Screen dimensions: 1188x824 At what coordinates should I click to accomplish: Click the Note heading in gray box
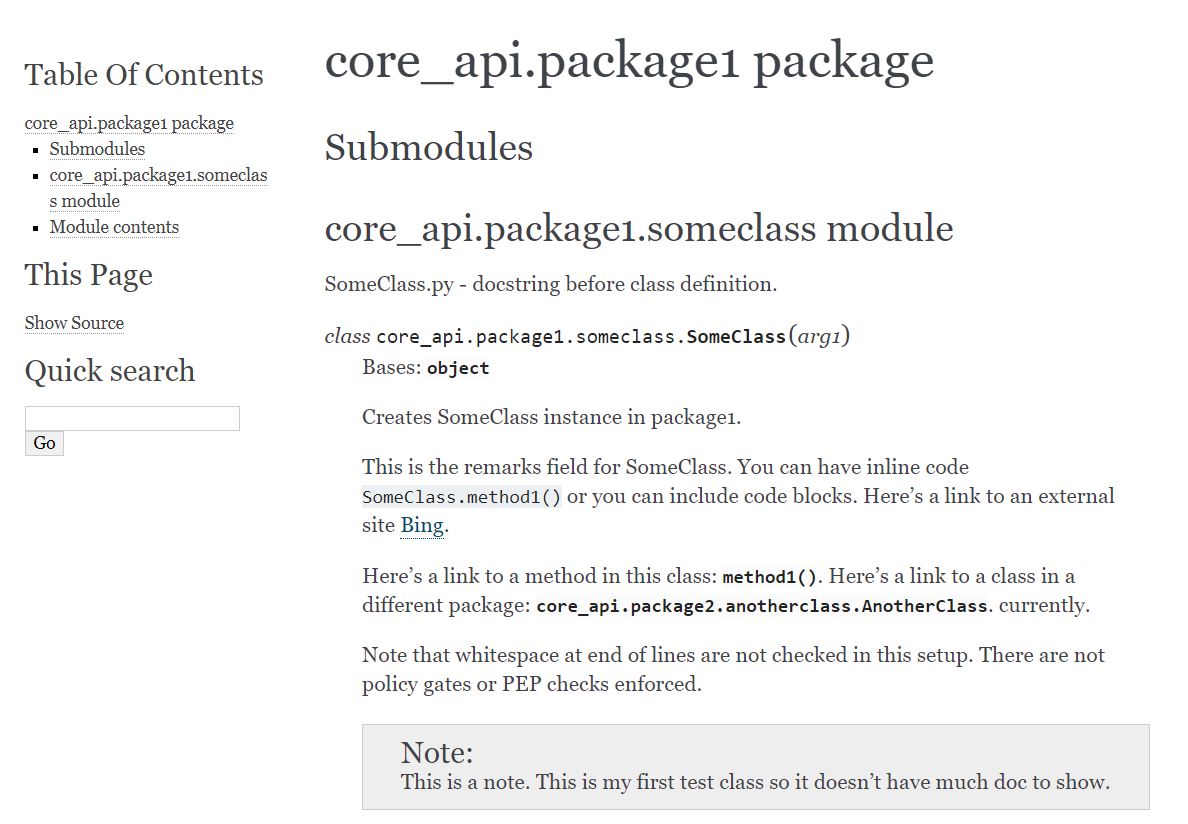coord(437,752)
